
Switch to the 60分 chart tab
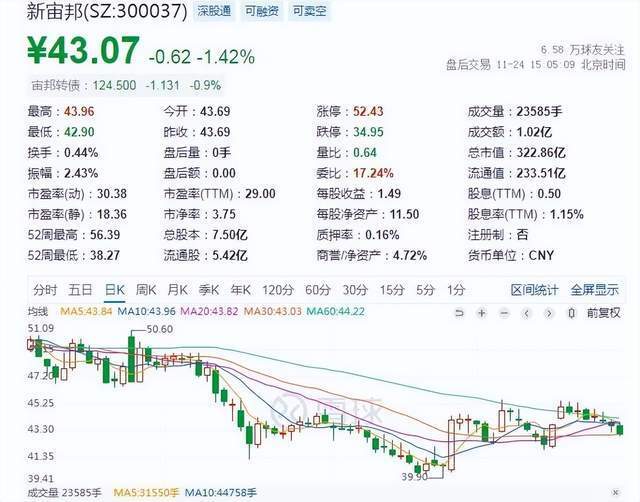(318, 290)
